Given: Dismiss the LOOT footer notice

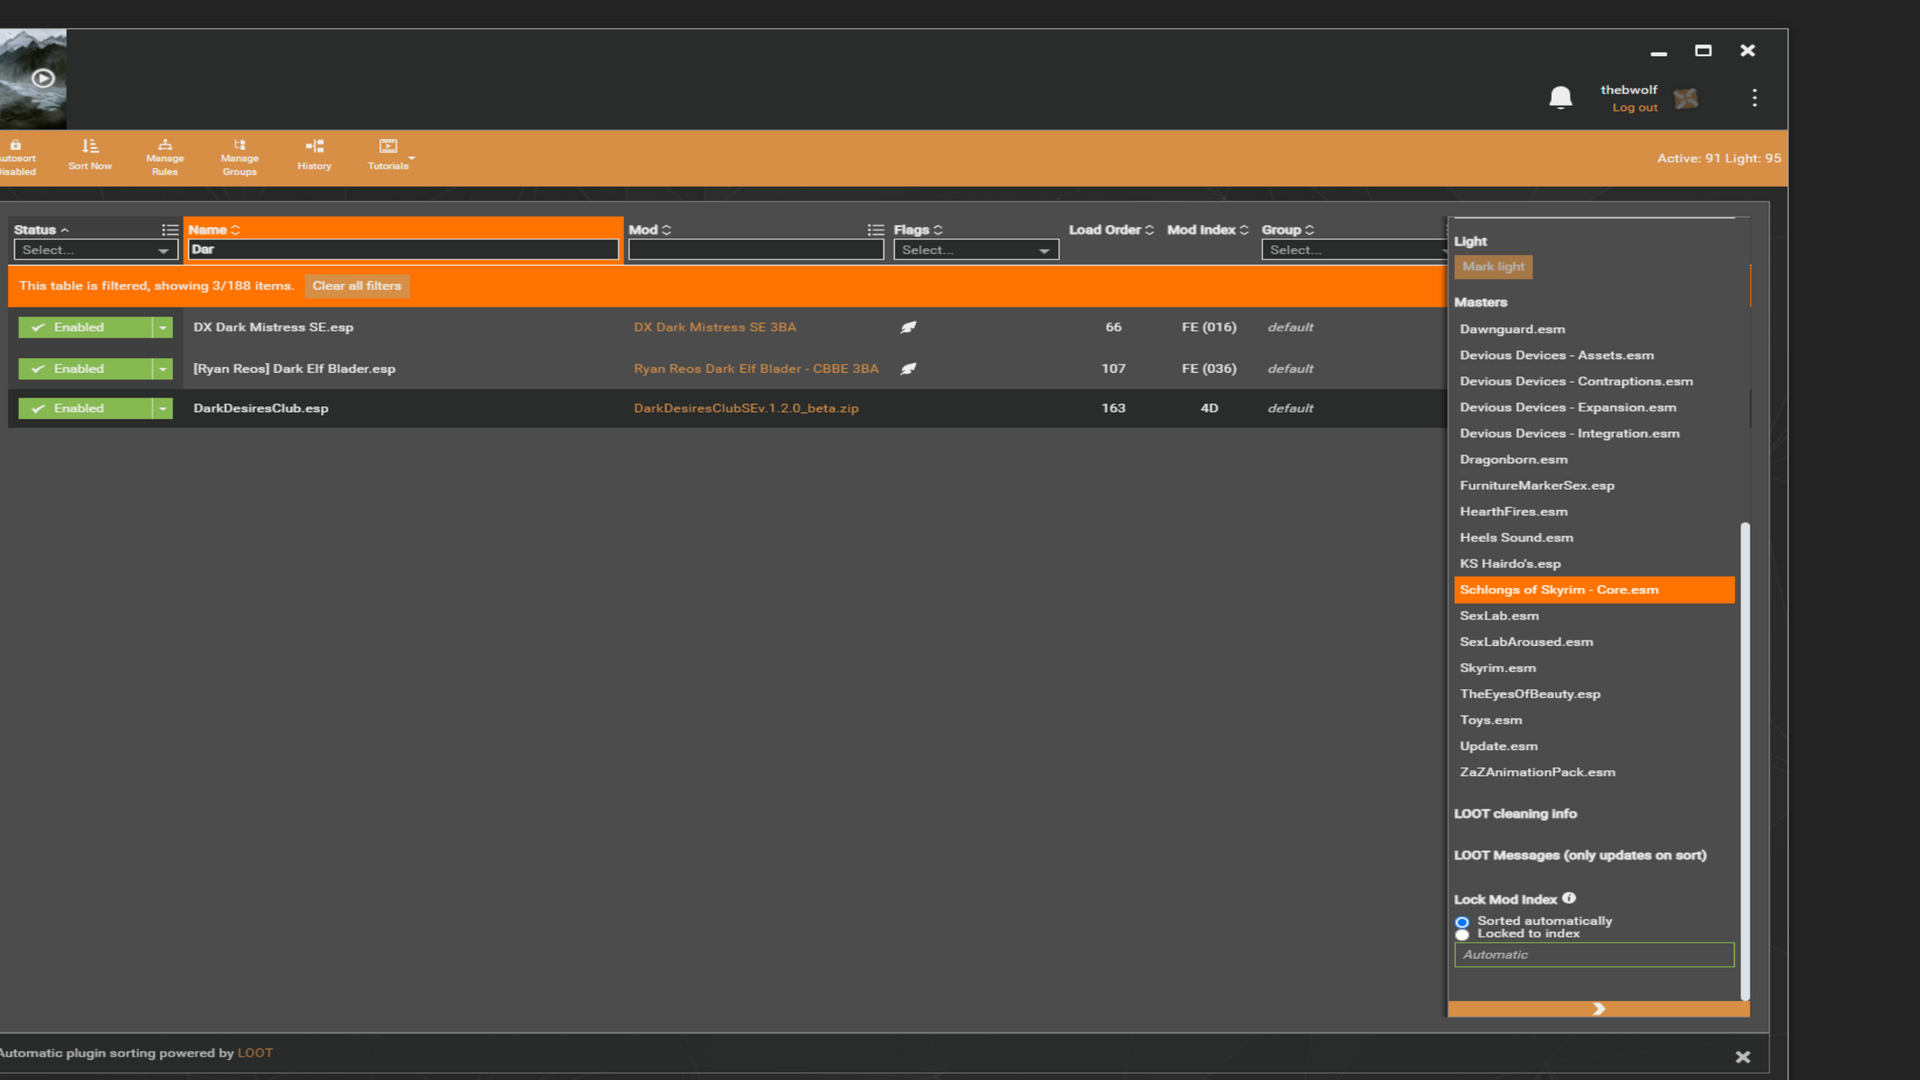Looking at the screenshot, I should (x=1743, y=1057).
